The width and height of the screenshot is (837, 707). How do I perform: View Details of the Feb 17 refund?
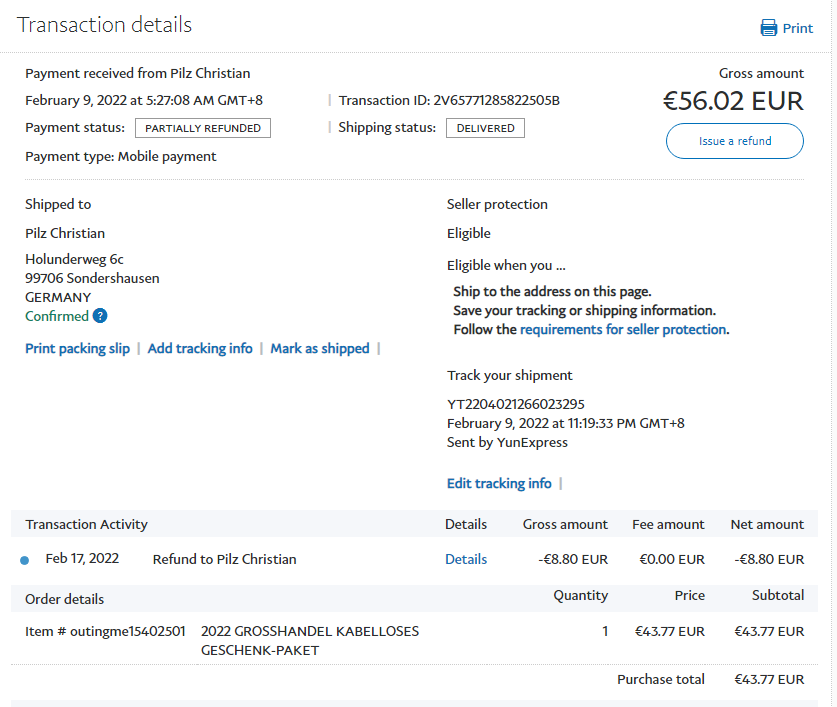466,559
